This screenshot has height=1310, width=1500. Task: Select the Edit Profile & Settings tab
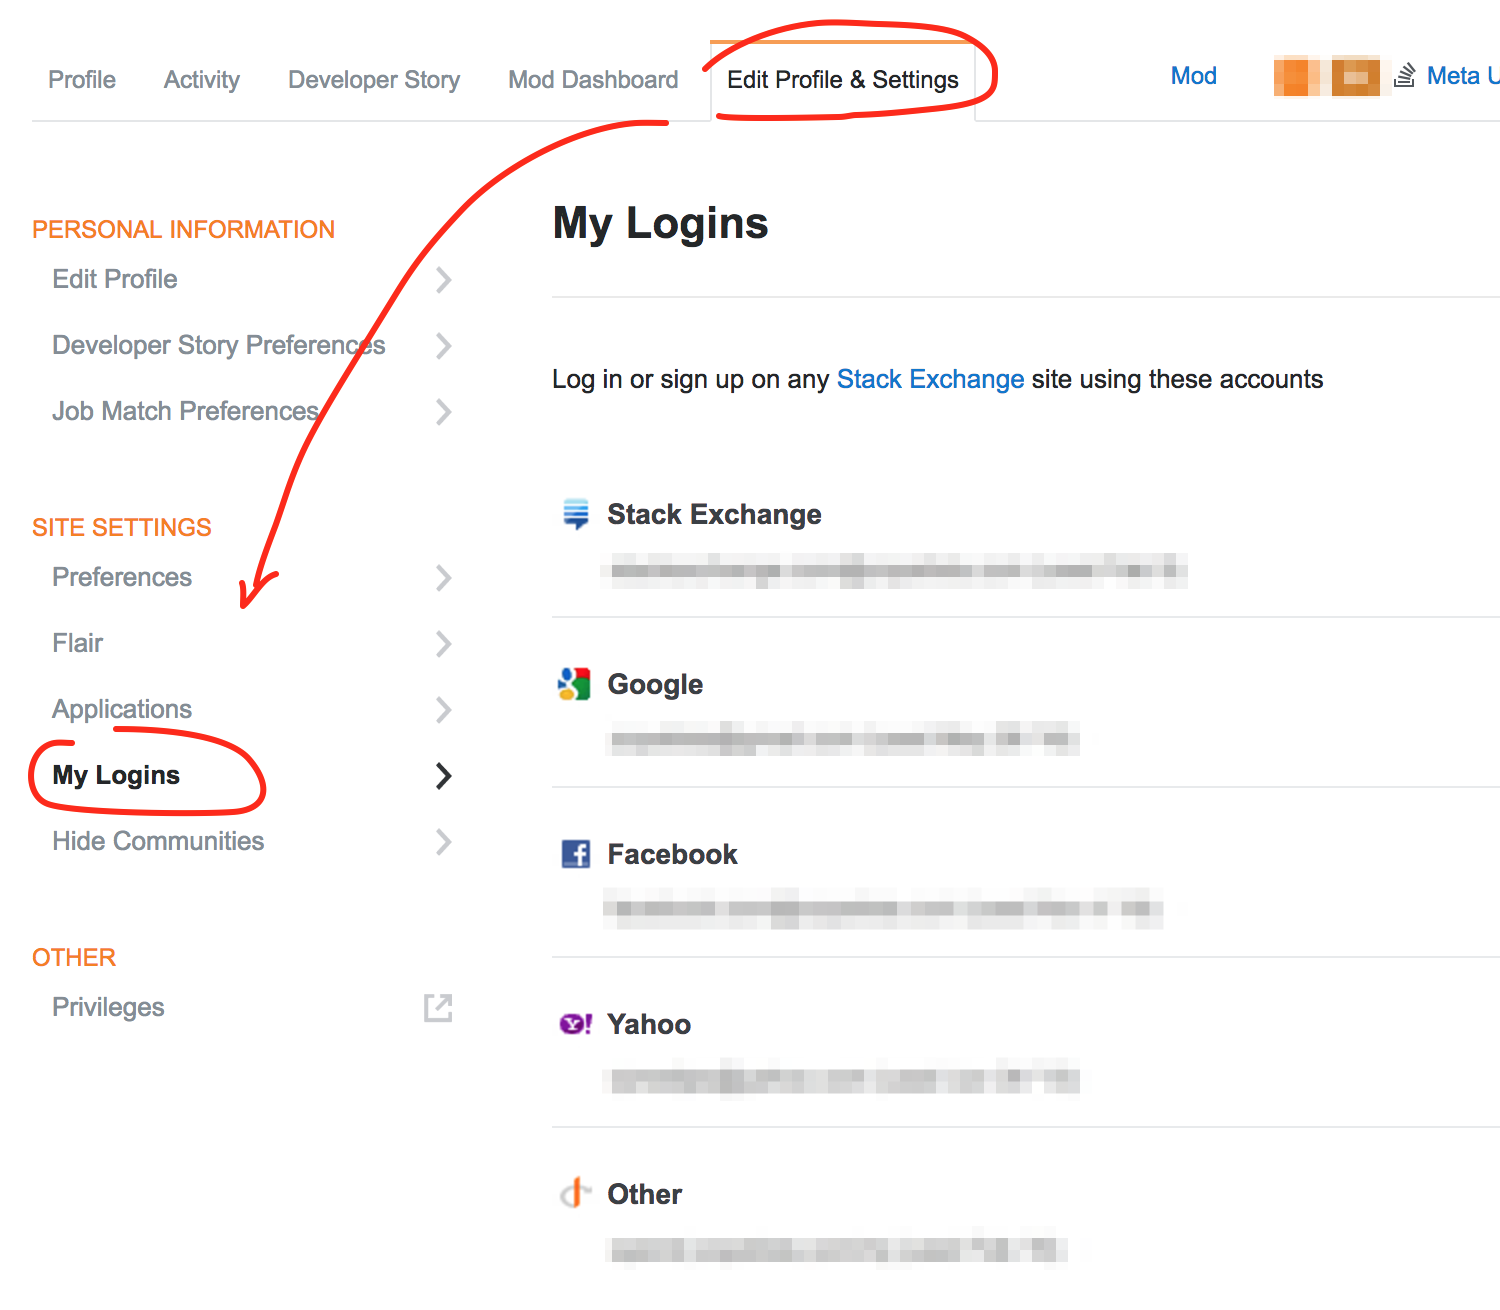(843, 80)
